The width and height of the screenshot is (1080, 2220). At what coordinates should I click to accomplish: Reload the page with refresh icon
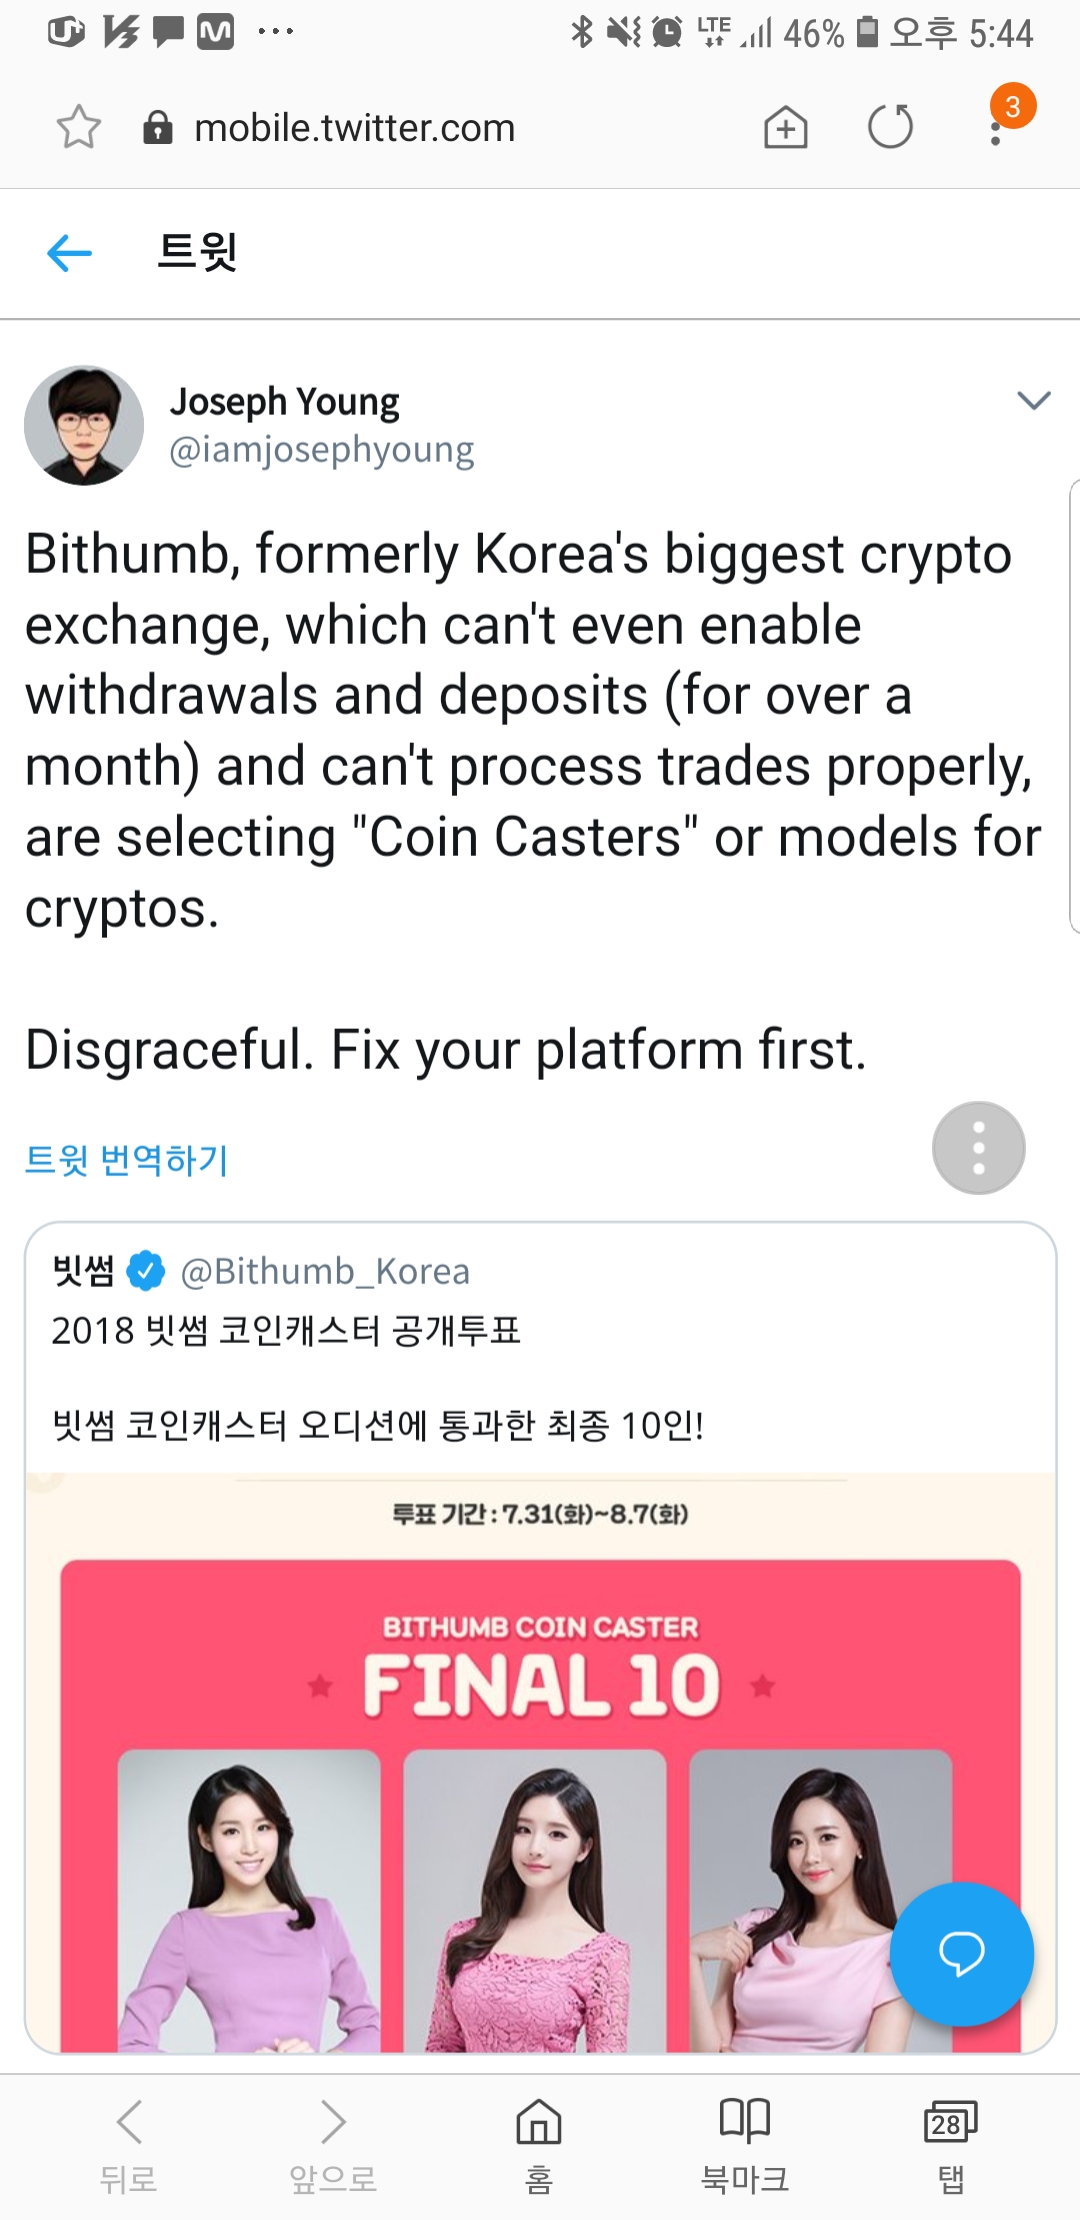[890, 127]
